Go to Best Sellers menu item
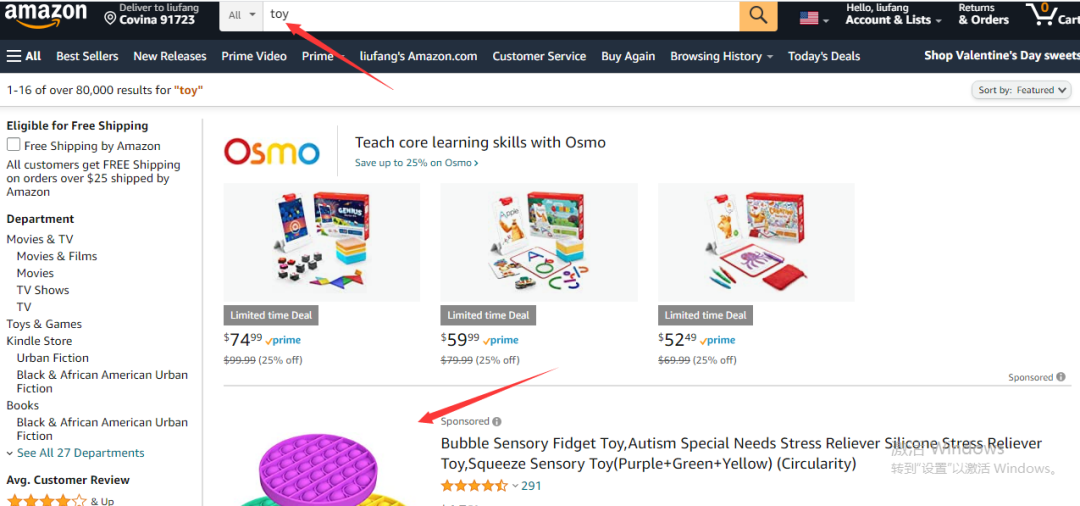The width and height of the screenshot is (1080, 506). point(87,56)
